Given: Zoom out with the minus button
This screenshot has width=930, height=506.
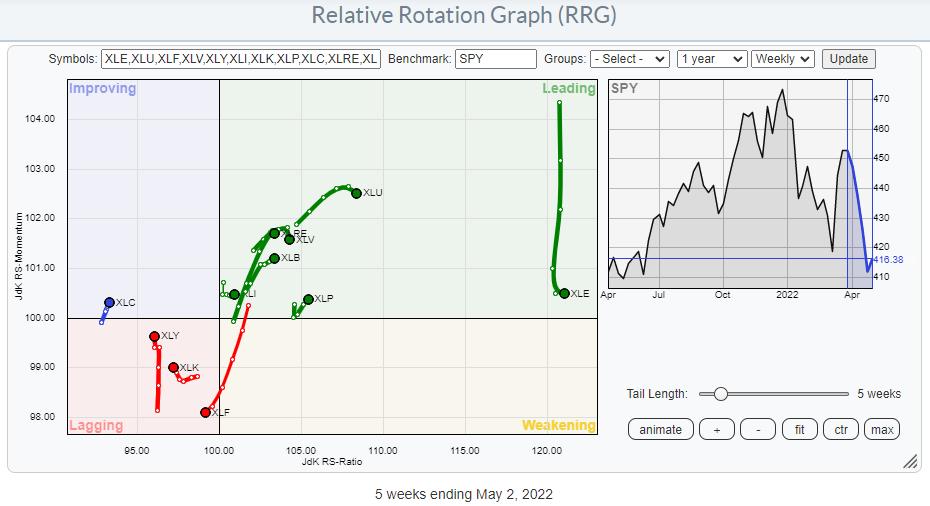Looking at the screenshot, I should pyautogui.click(x=758, y=429).
